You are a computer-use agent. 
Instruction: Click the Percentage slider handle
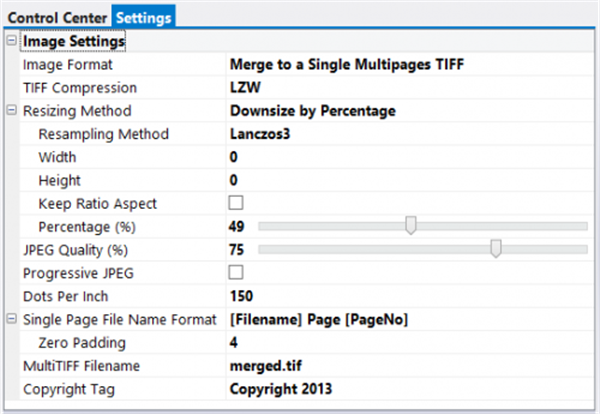pos(410,226)
